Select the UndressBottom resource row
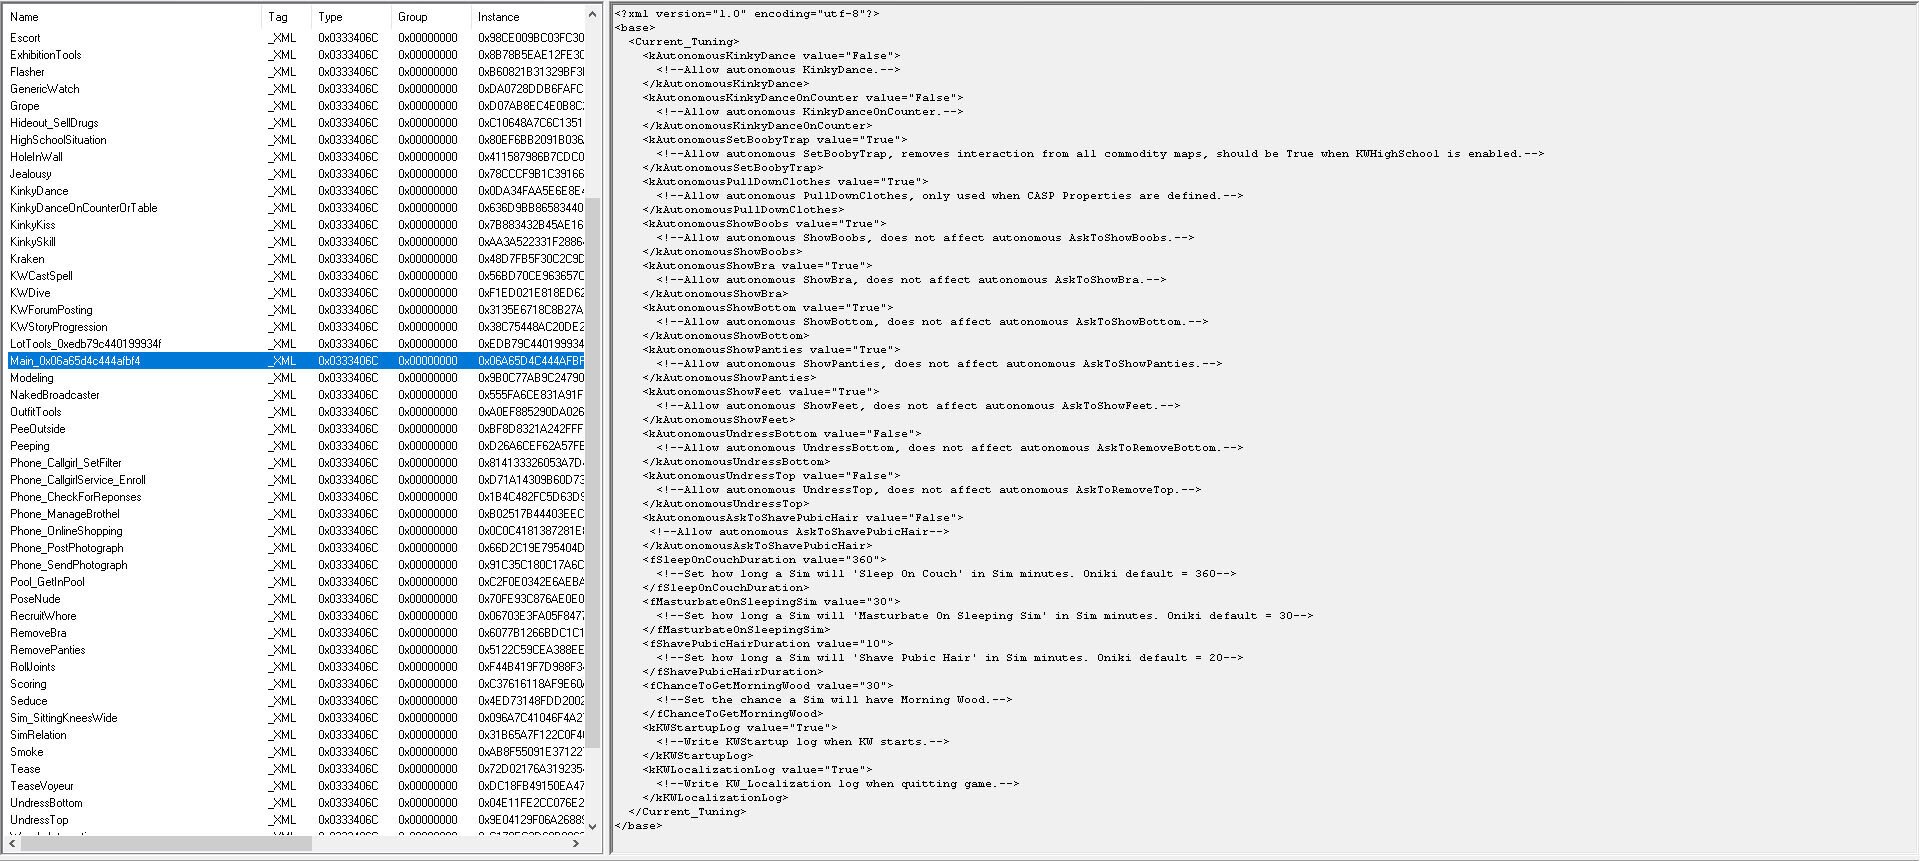This screenshot has width=1920, height=861. (x=296, y=803)
